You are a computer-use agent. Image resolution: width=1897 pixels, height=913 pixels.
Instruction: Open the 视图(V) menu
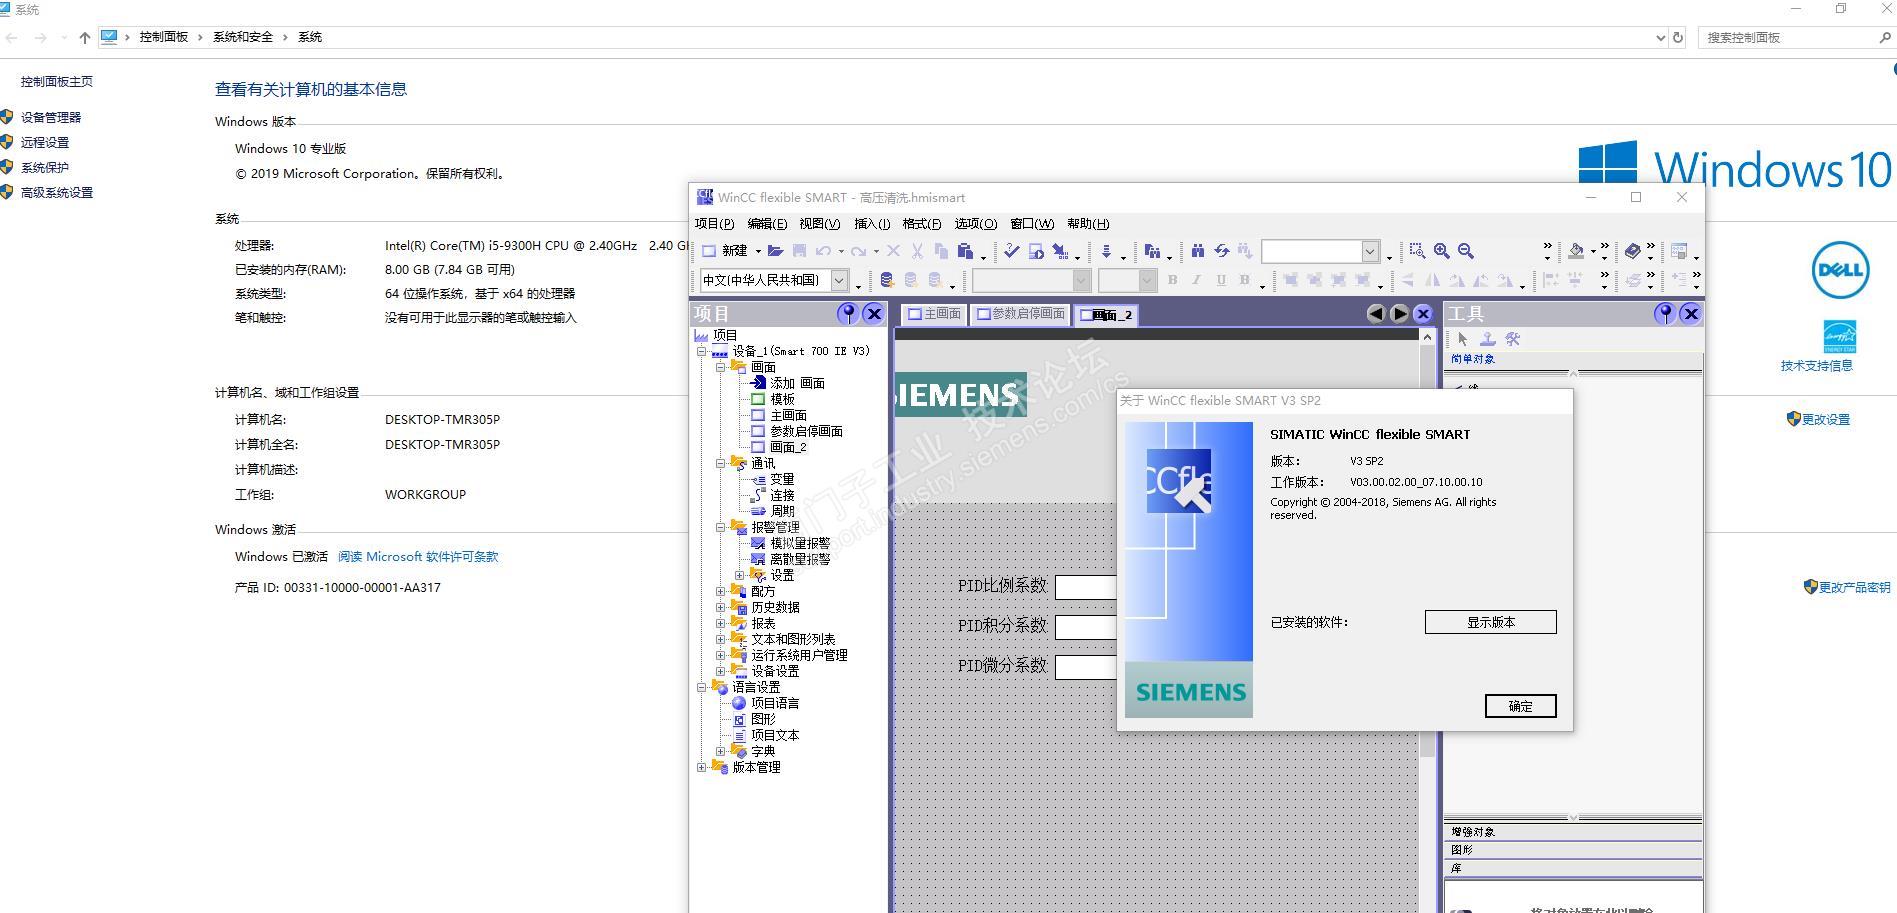click(x=820, y=224)
